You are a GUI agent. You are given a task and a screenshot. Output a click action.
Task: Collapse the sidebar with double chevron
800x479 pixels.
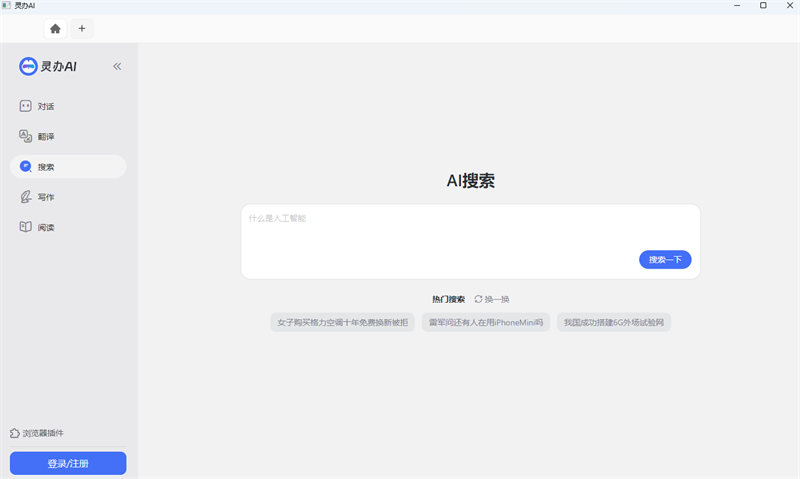click(x=117, y=66)
